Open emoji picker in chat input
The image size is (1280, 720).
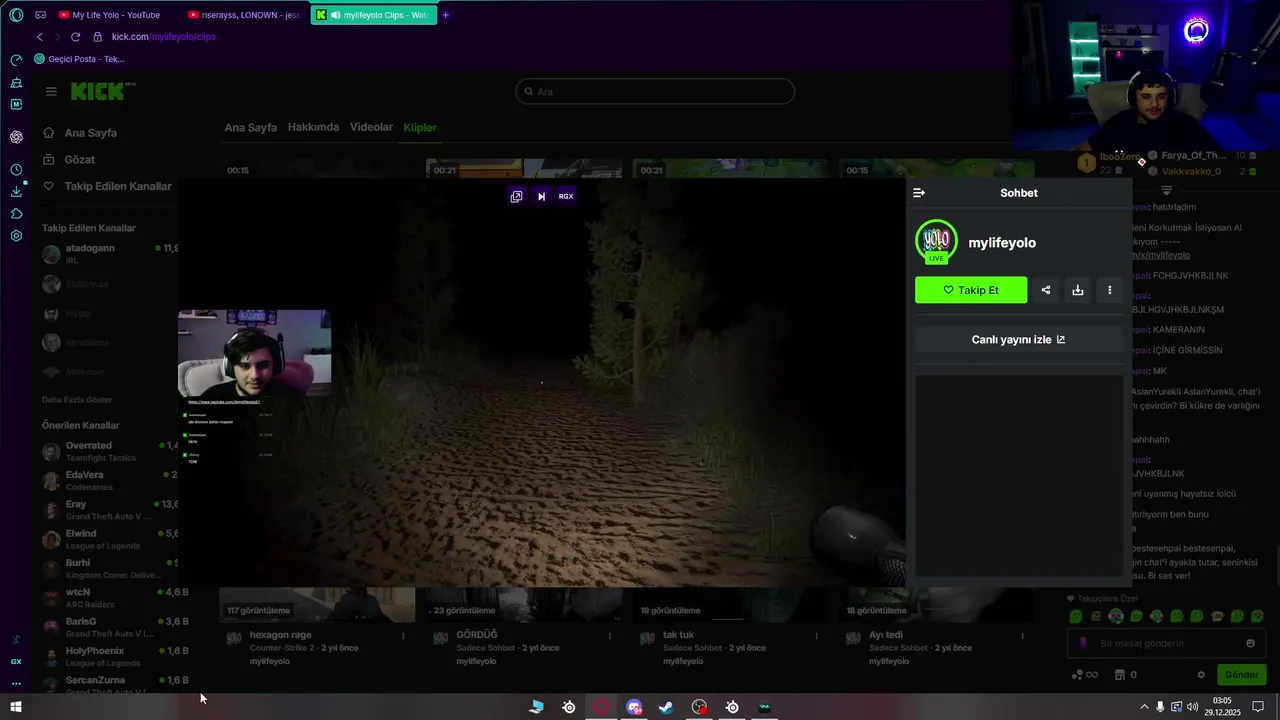pos(1250,643)
